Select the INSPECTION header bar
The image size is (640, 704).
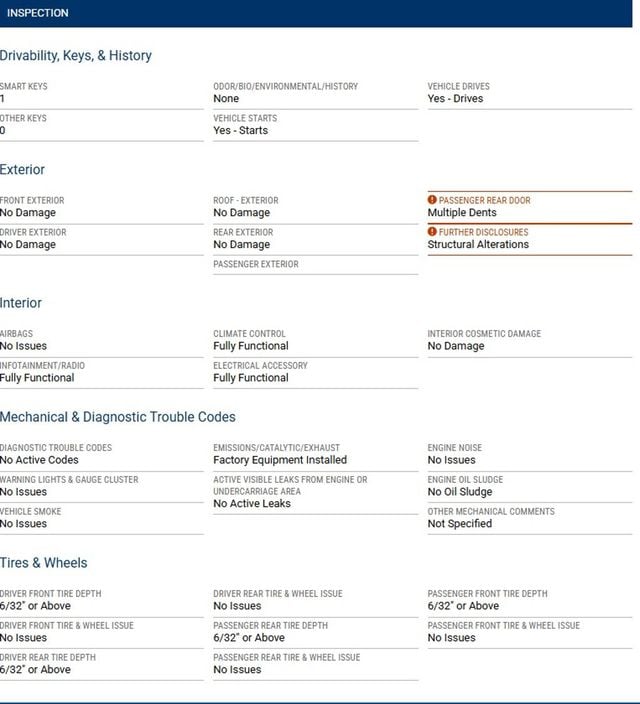pos(316,13)
